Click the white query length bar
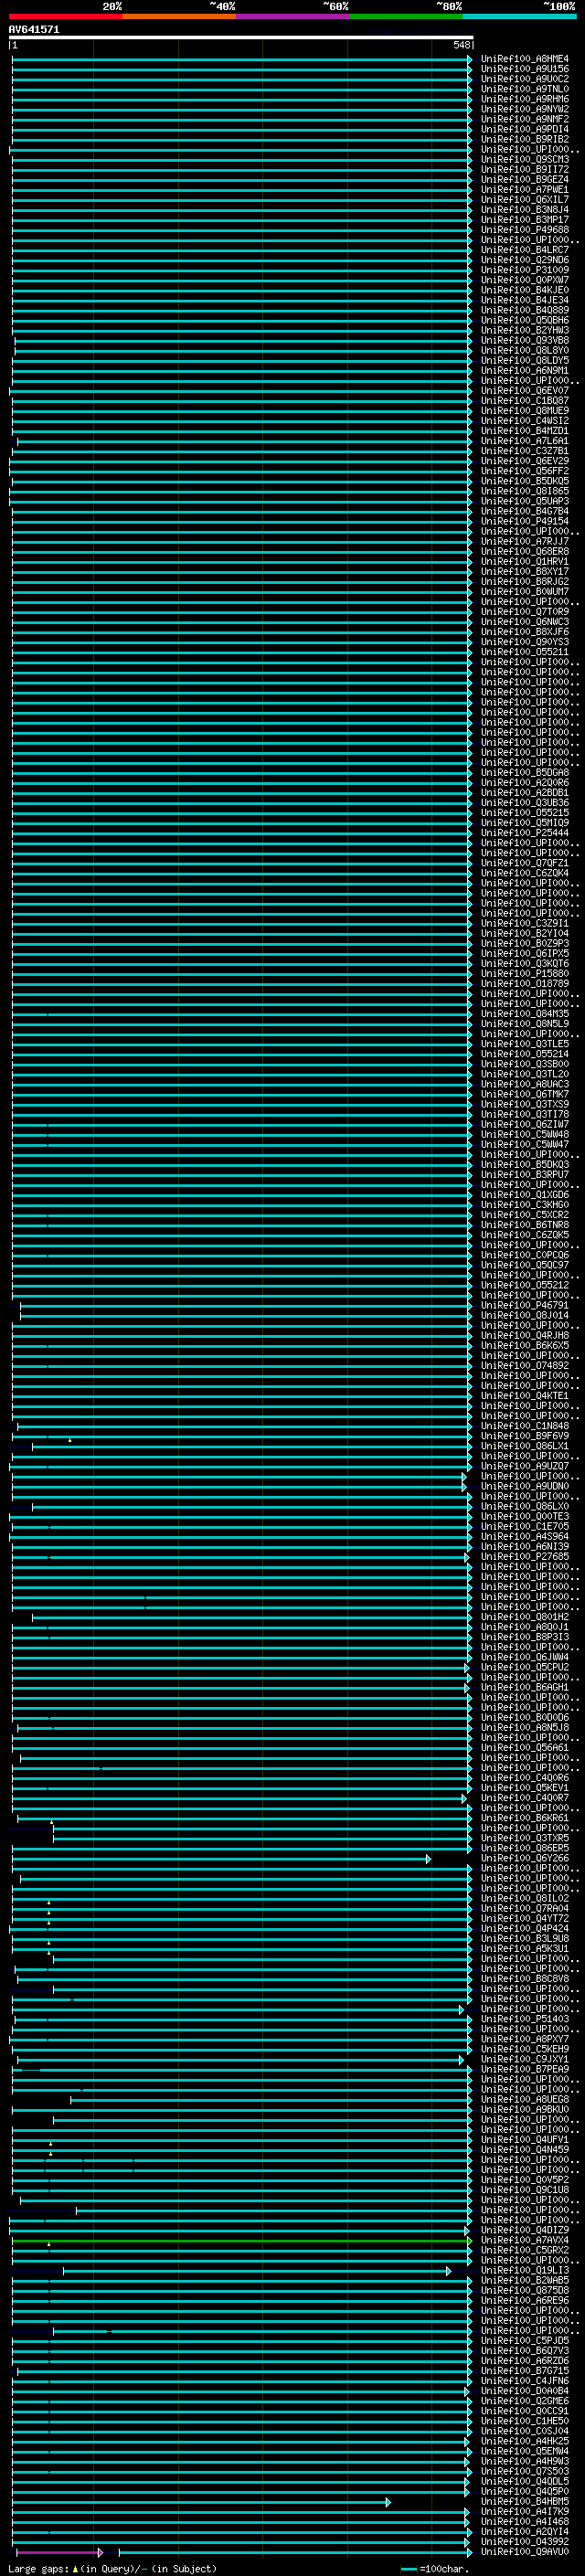The width and height of the screenshot is (585, 2576). (241, 38)
